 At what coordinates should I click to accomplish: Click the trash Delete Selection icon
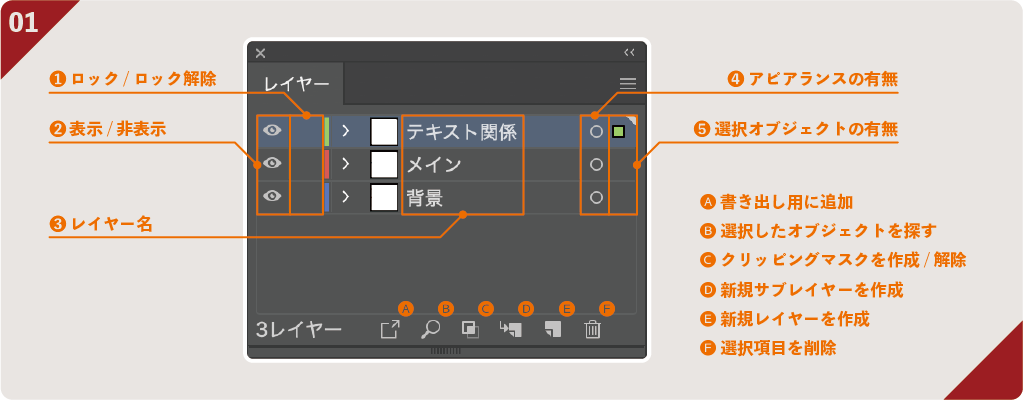pos(592,330)
